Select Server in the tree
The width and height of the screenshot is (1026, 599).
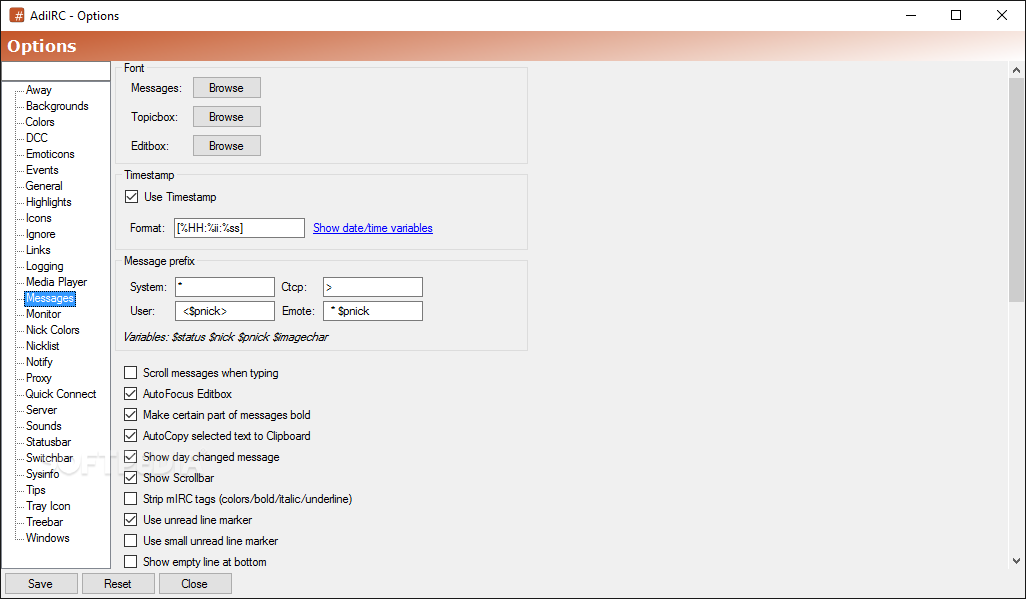pos(41,410)
